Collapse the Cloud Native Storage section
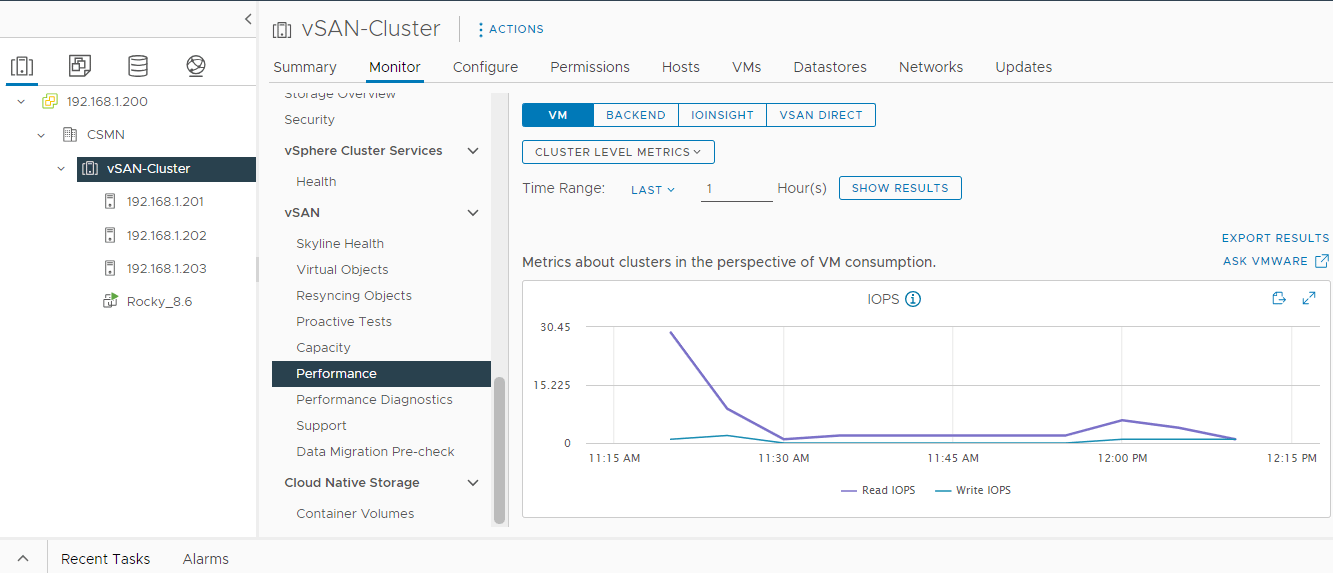 click(473, 483)
